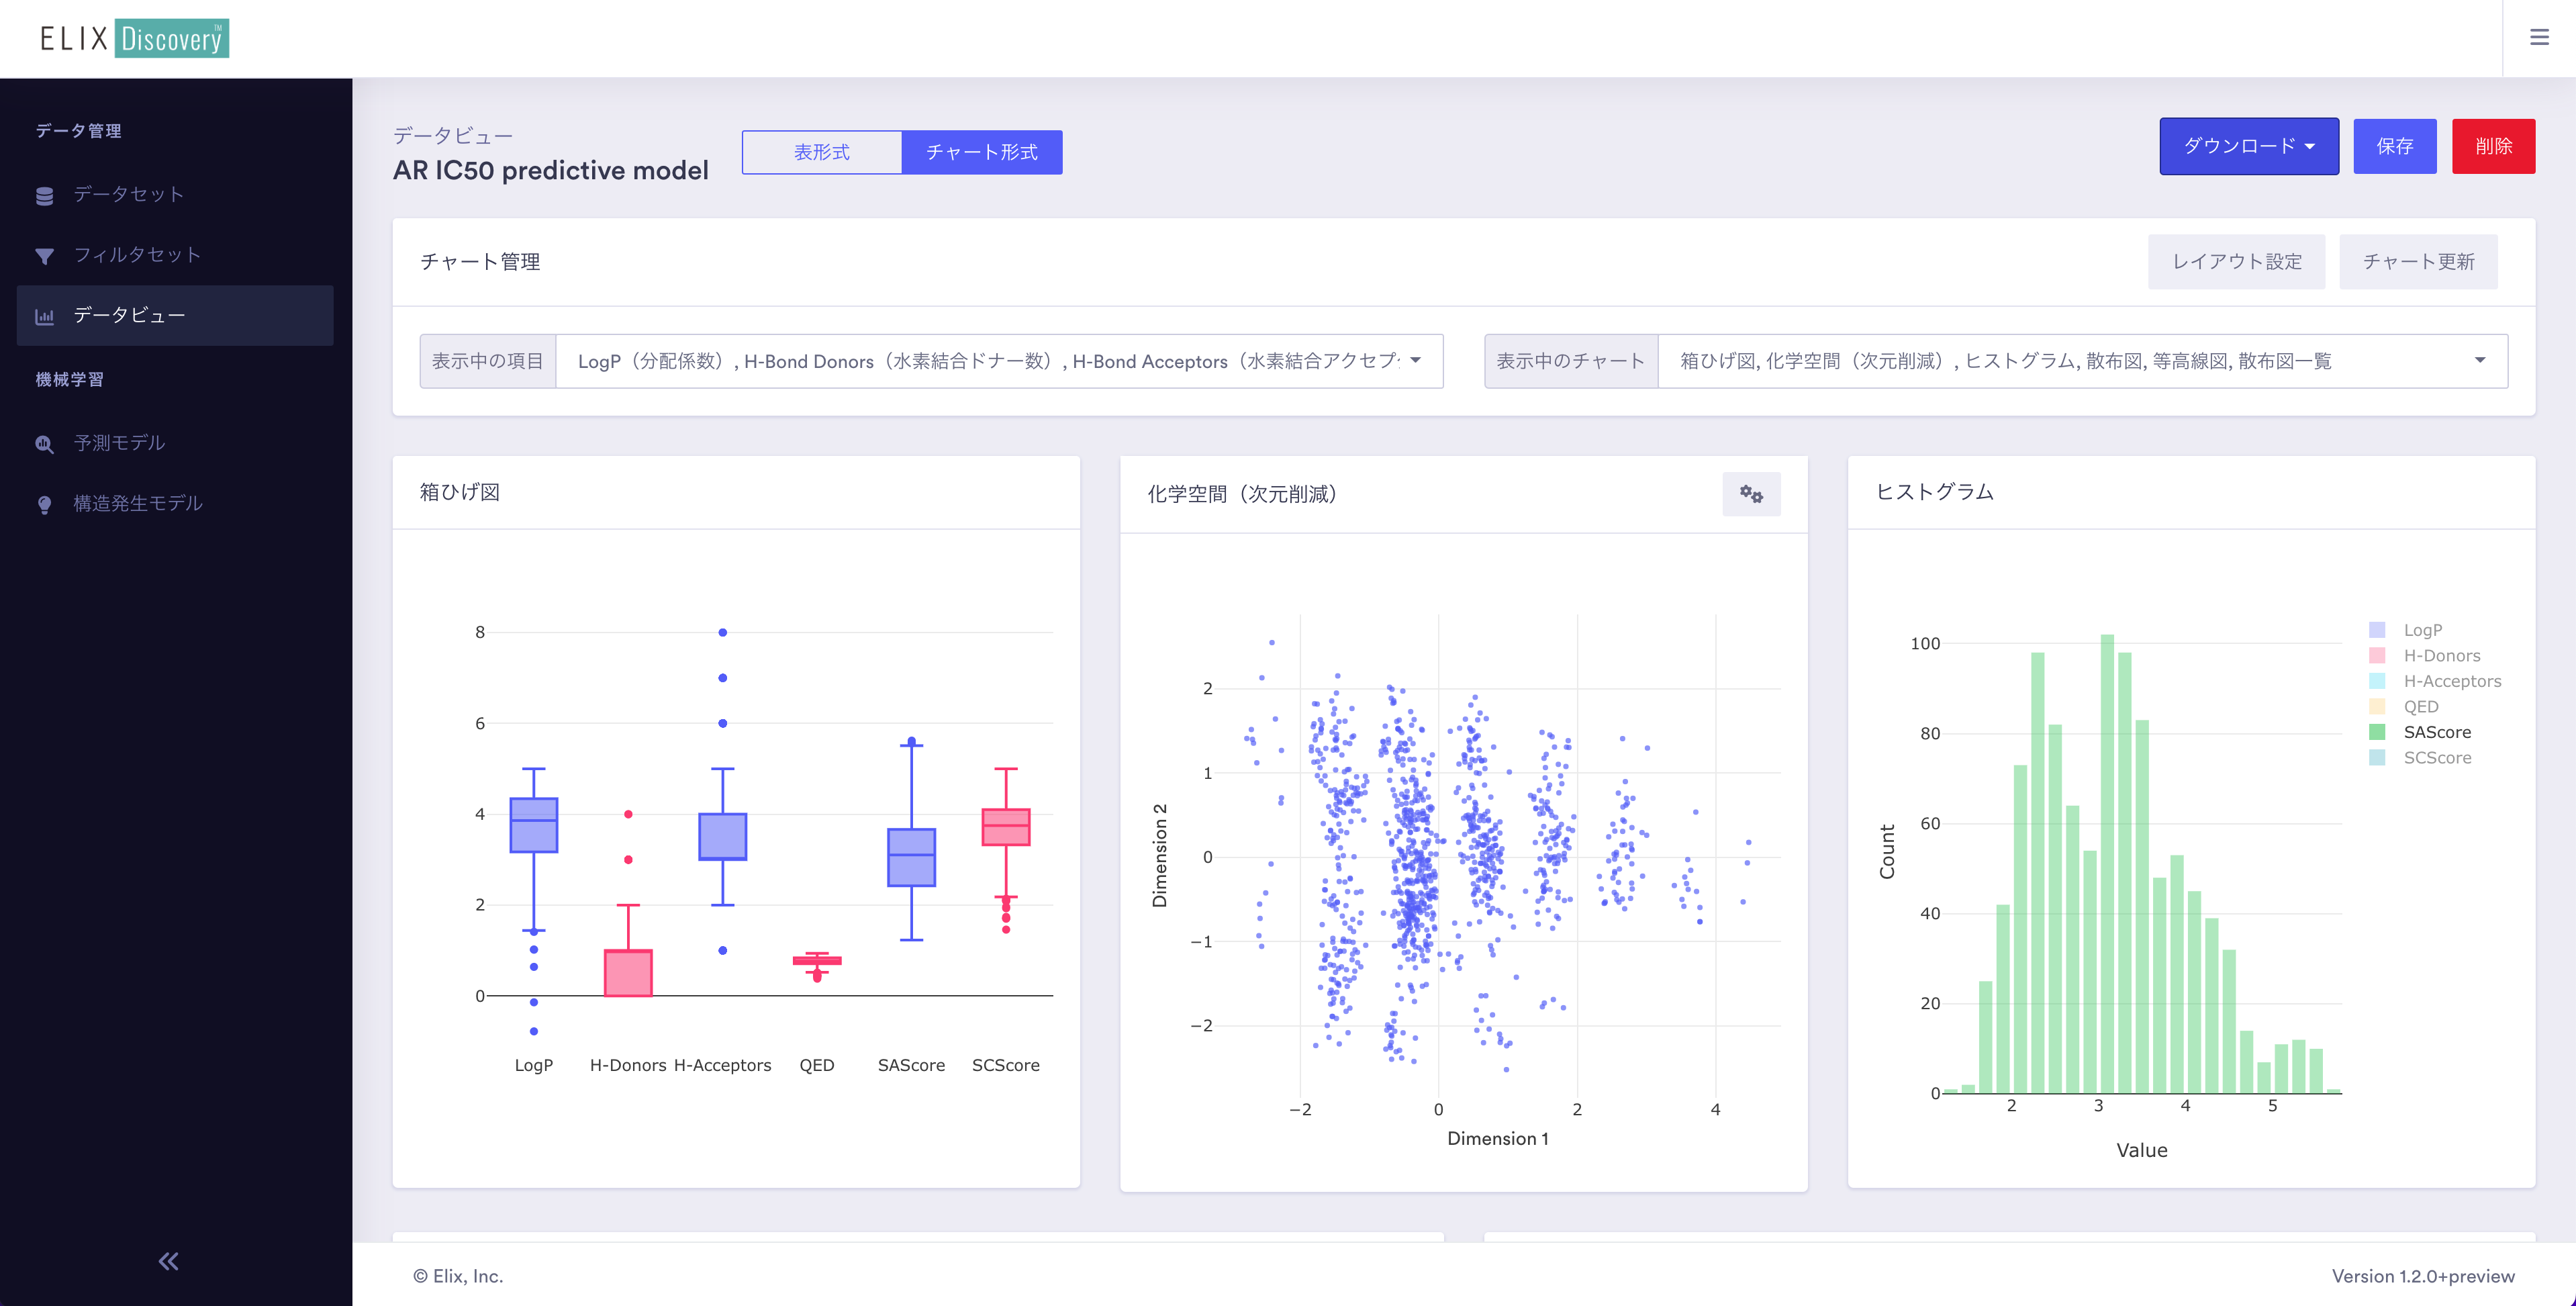Click the filter set funnel icon
The width and height of the screenshot is (2576, 1306).
pyautogui.click(x=44, y=256)
